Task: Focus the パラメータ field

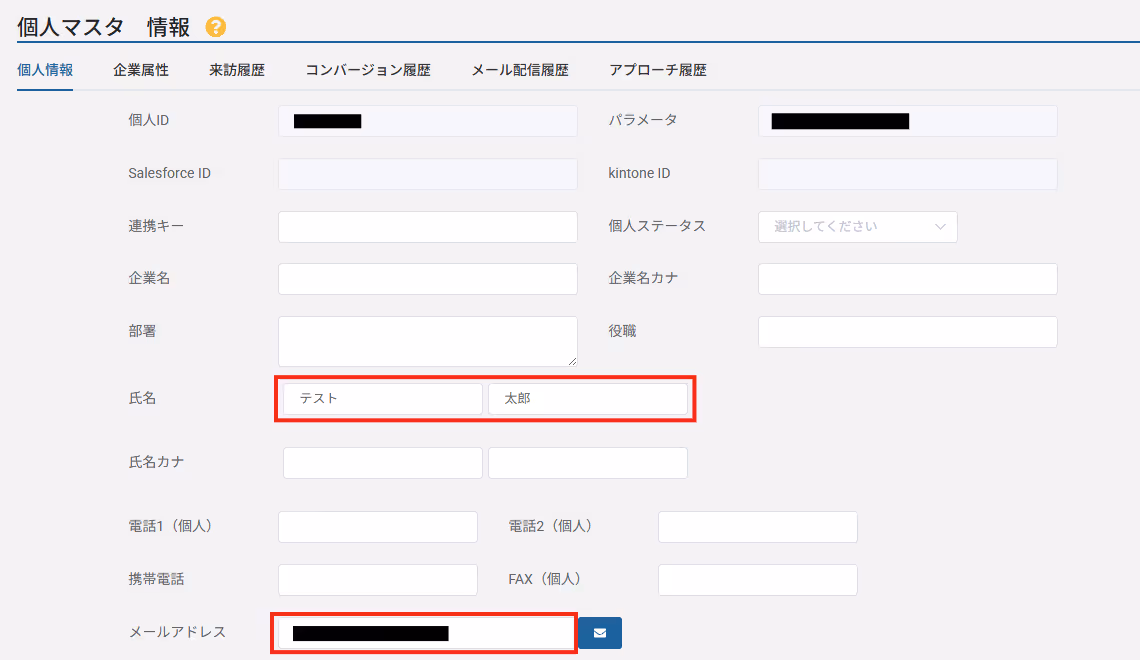Action: (x=907, y=121)
